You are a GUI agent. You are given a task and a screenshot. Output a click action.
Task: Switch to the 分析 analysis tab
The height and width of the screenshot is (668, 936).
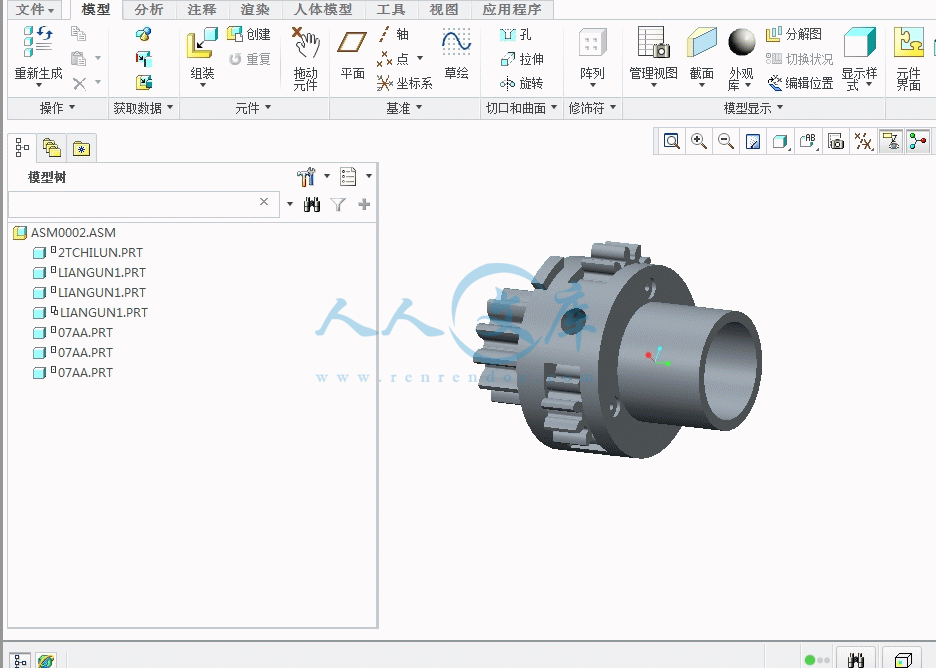tap(149, 10)
